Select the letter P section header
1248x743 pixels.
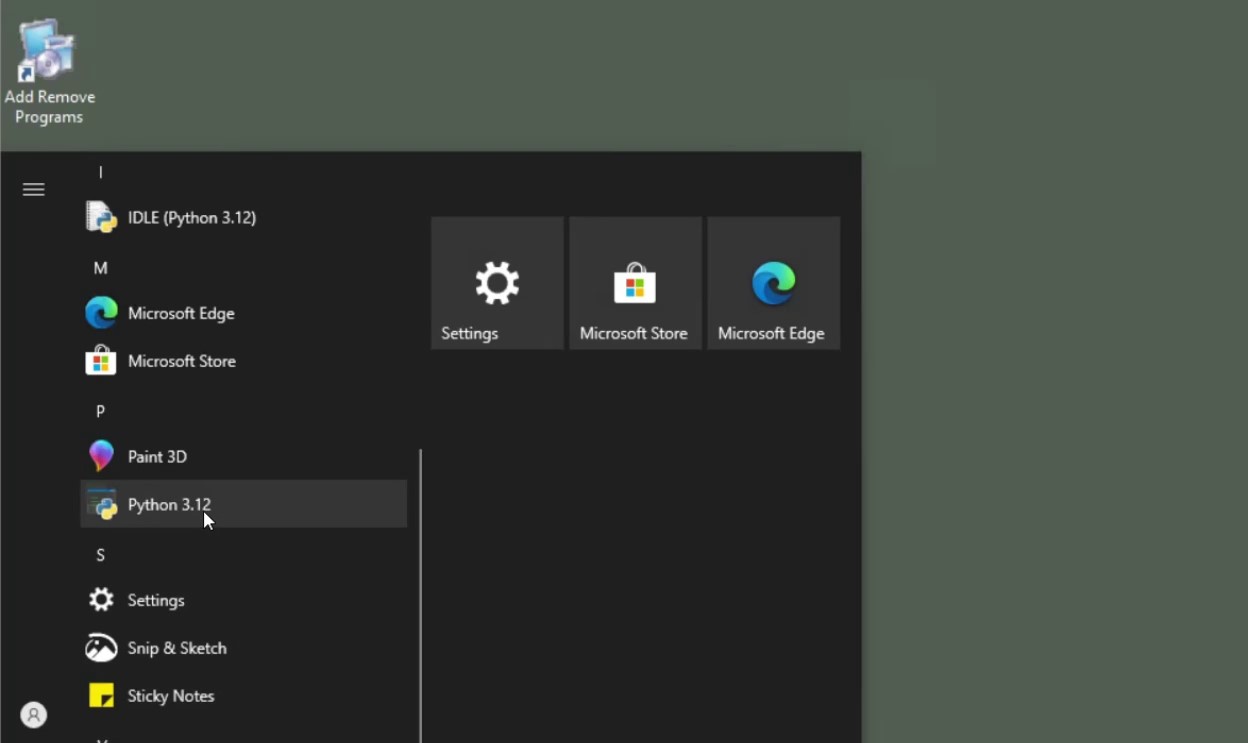point(100,411)
